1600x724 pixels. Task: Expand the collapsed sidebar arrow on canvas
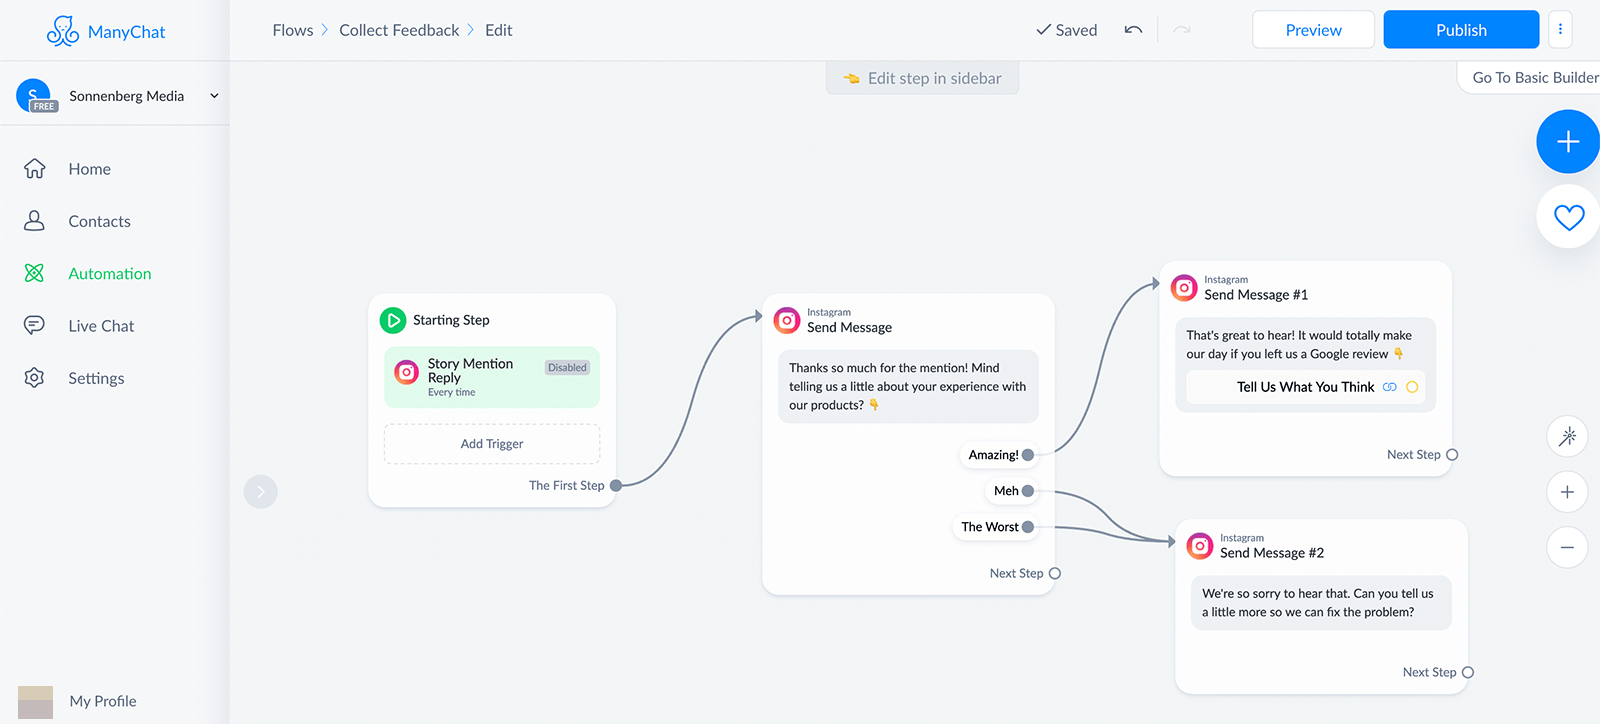(260, 491)
